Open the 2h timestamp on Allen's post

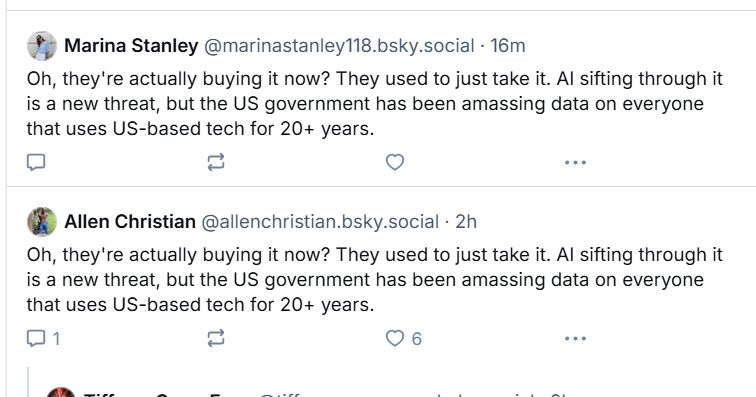pyautogui.click(x=466, y=222)
